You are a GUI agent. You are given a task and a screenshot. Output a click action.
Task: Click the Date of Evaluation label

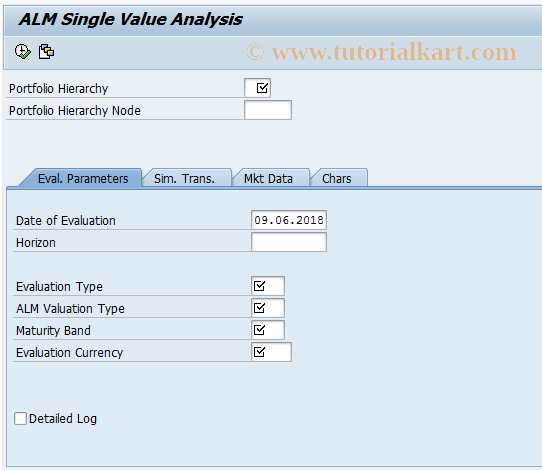pos(66,221)
